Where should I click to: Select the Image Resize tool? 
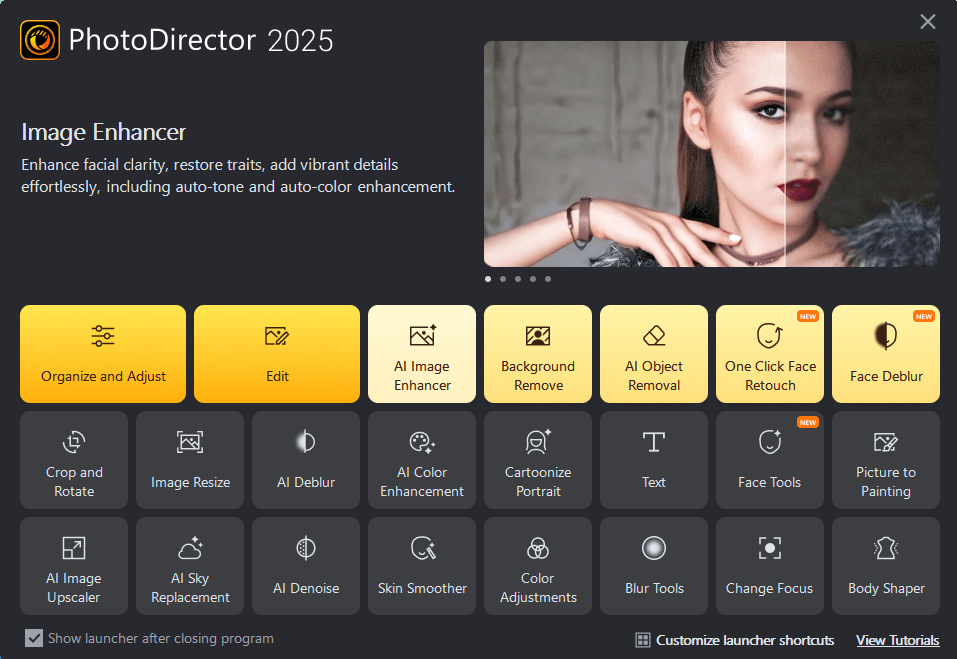[189, 460]
